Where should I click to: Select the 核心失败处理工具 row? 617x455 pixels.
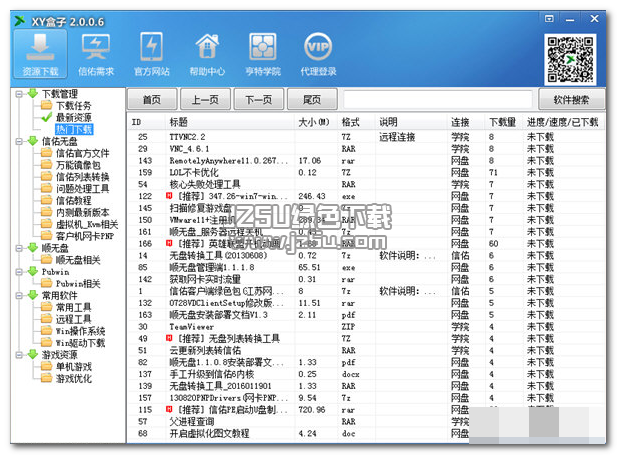[x=366, y=184]
